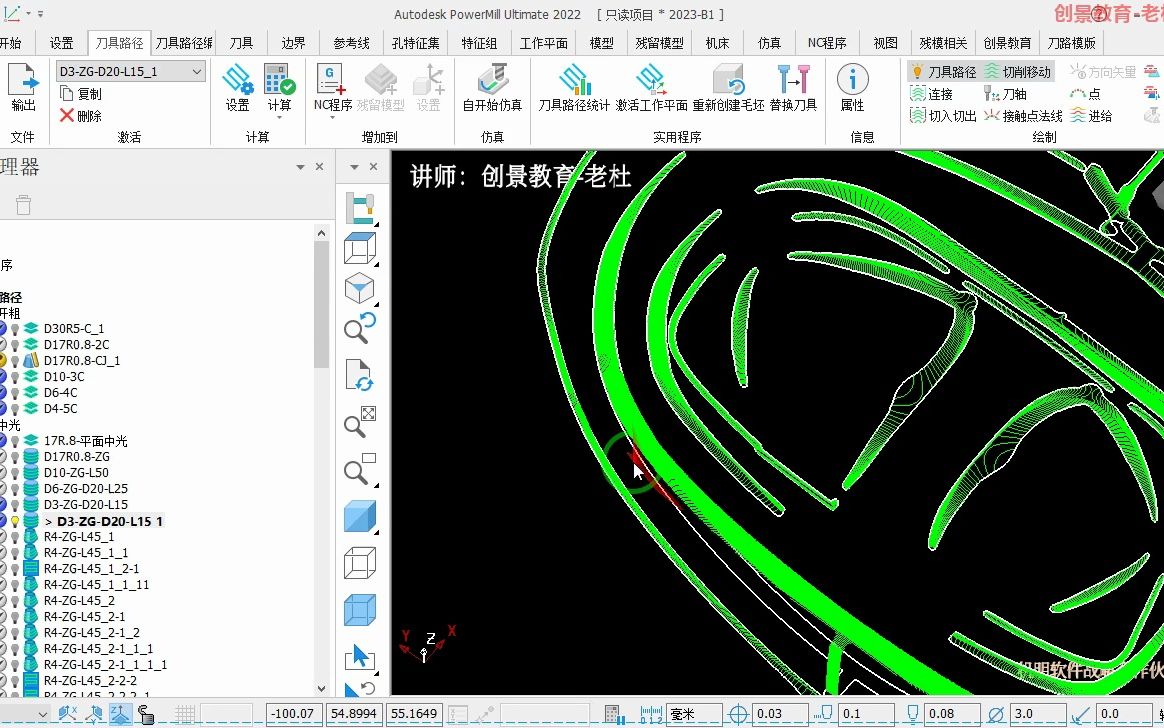Close the view toolbar panel

[x=373, y=167]
